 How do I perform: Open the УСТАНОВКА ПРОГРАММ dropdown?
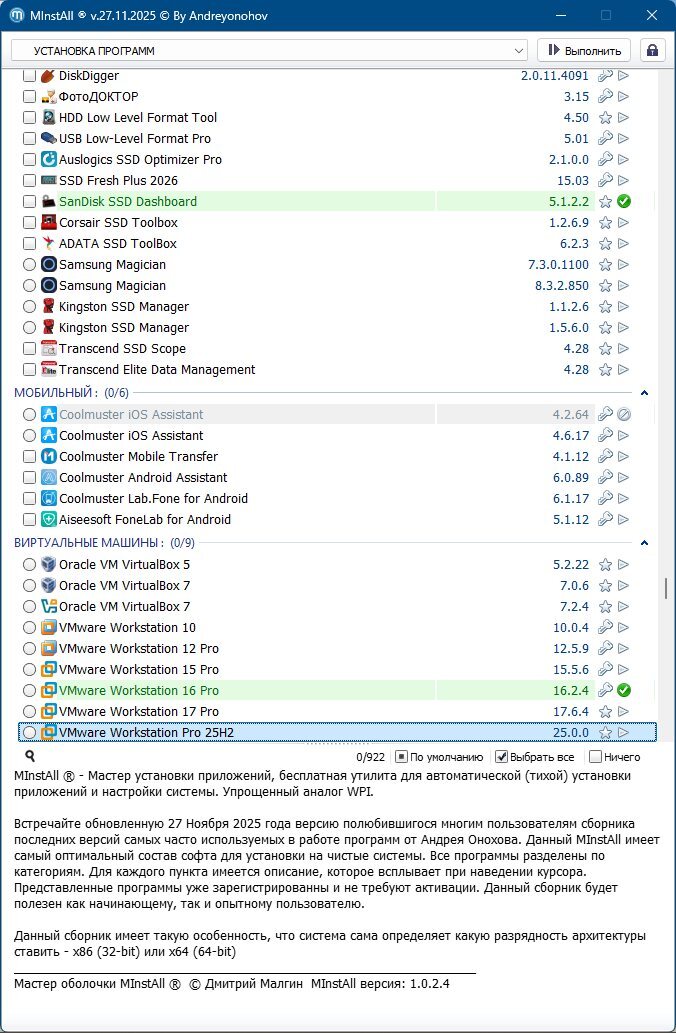[268, 50]
